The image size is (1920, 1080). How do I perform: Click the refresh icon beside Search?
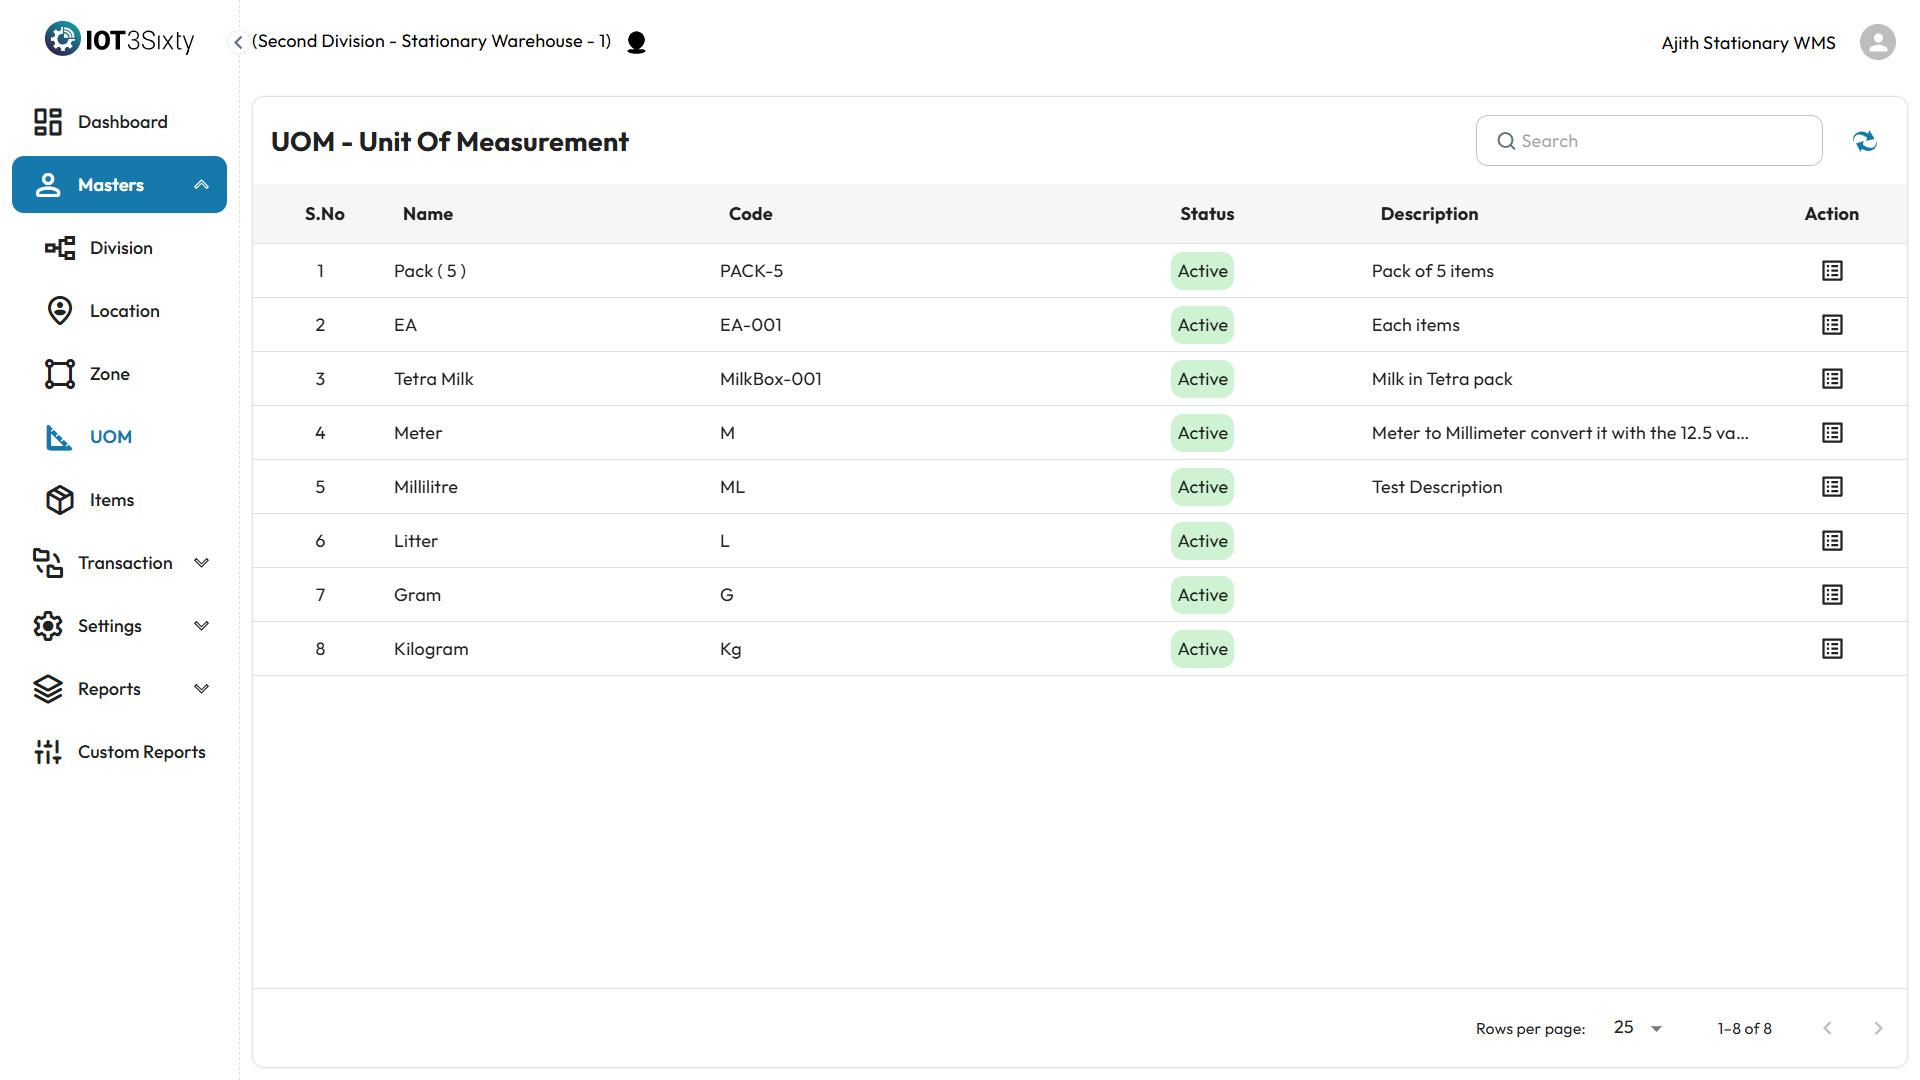point(1864,141)
